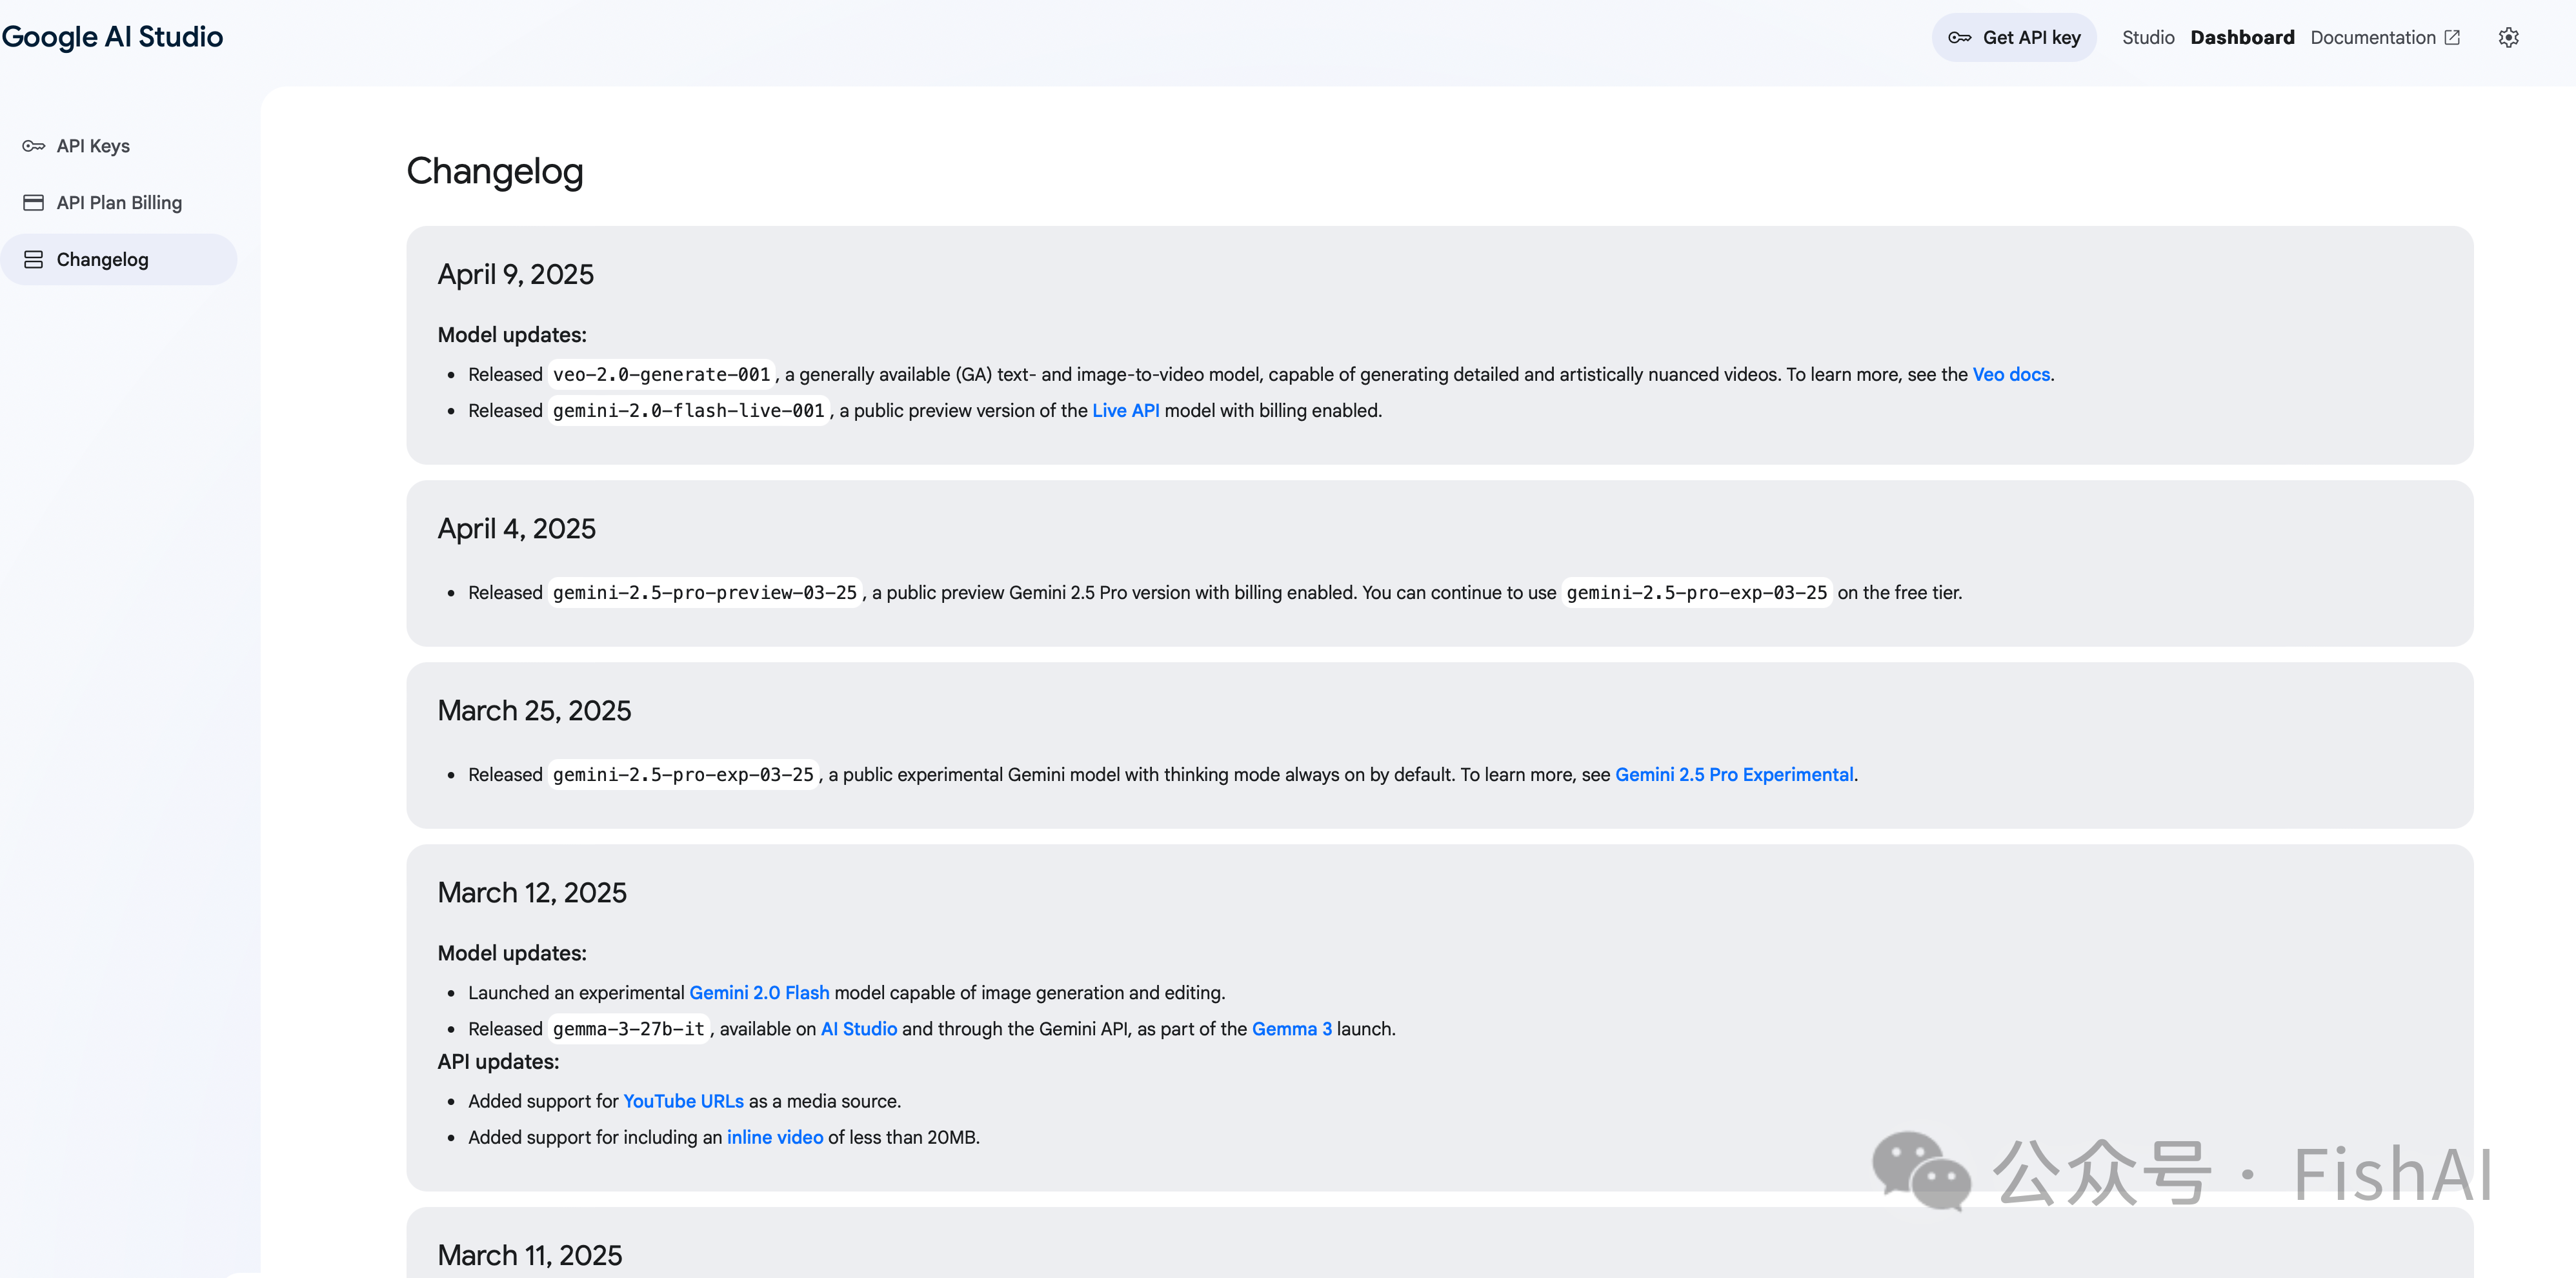This screenshot has width=2576, height=1278.
Task: Click the April 9, 2025 heading
Action: [516, 274]
